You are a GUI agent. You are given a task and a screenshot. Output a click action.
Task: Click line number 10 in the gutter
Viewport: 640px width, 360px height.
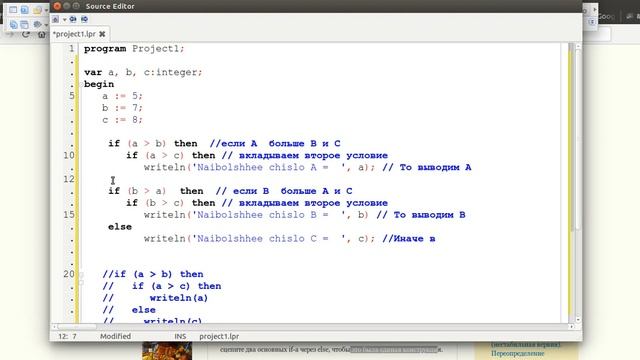(x=69, y=156)
